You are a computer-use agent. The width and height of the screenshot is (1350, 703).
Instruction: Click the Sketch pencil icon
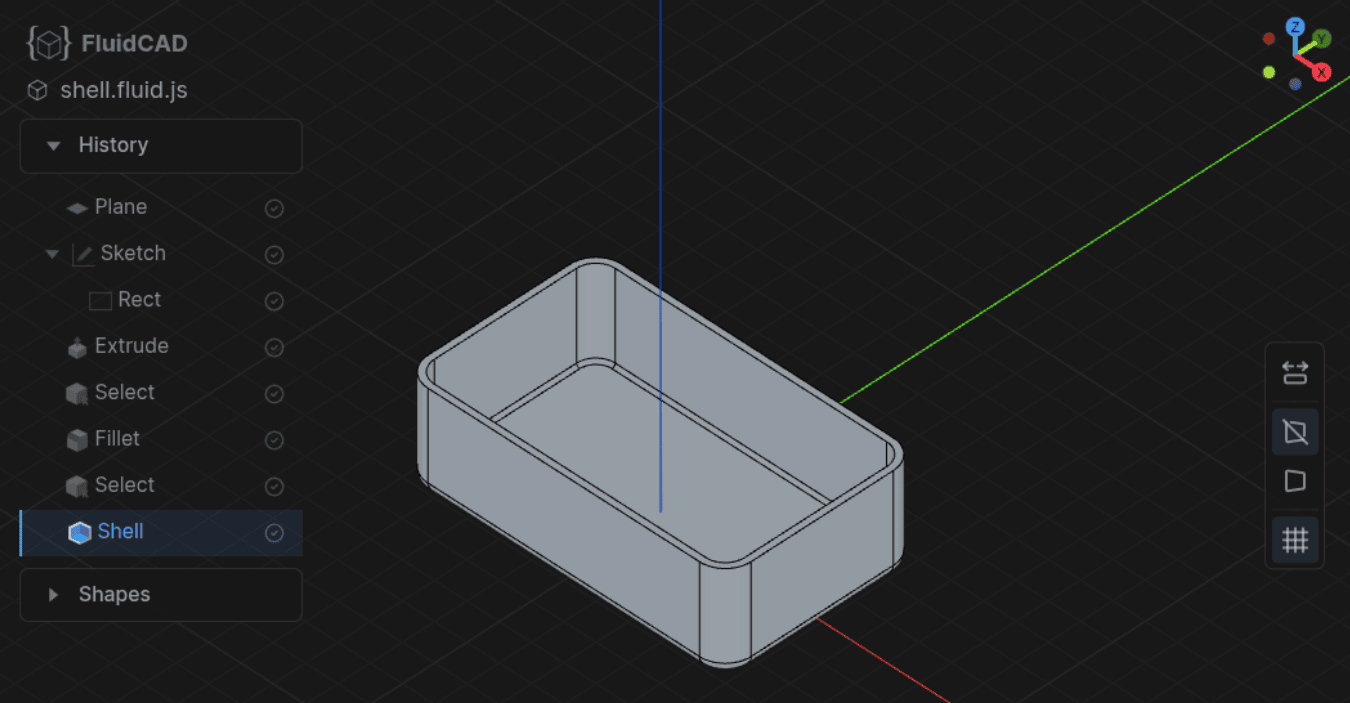pos(83,254)
